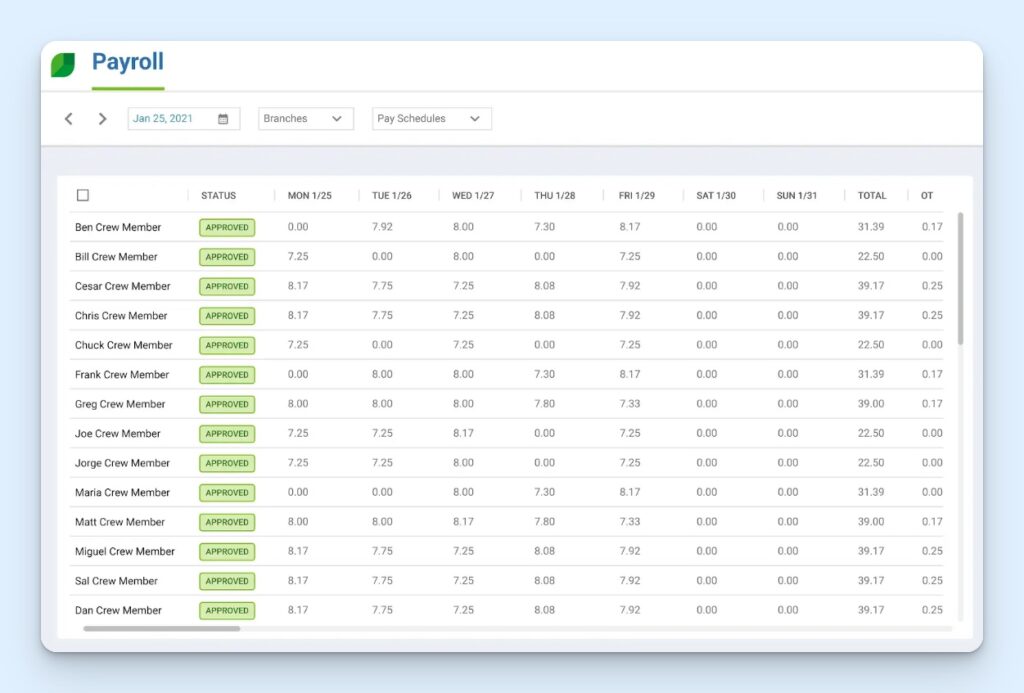
Task: Go to next pay week arrow
Action: pyautogui.click(x=102, y=119)
